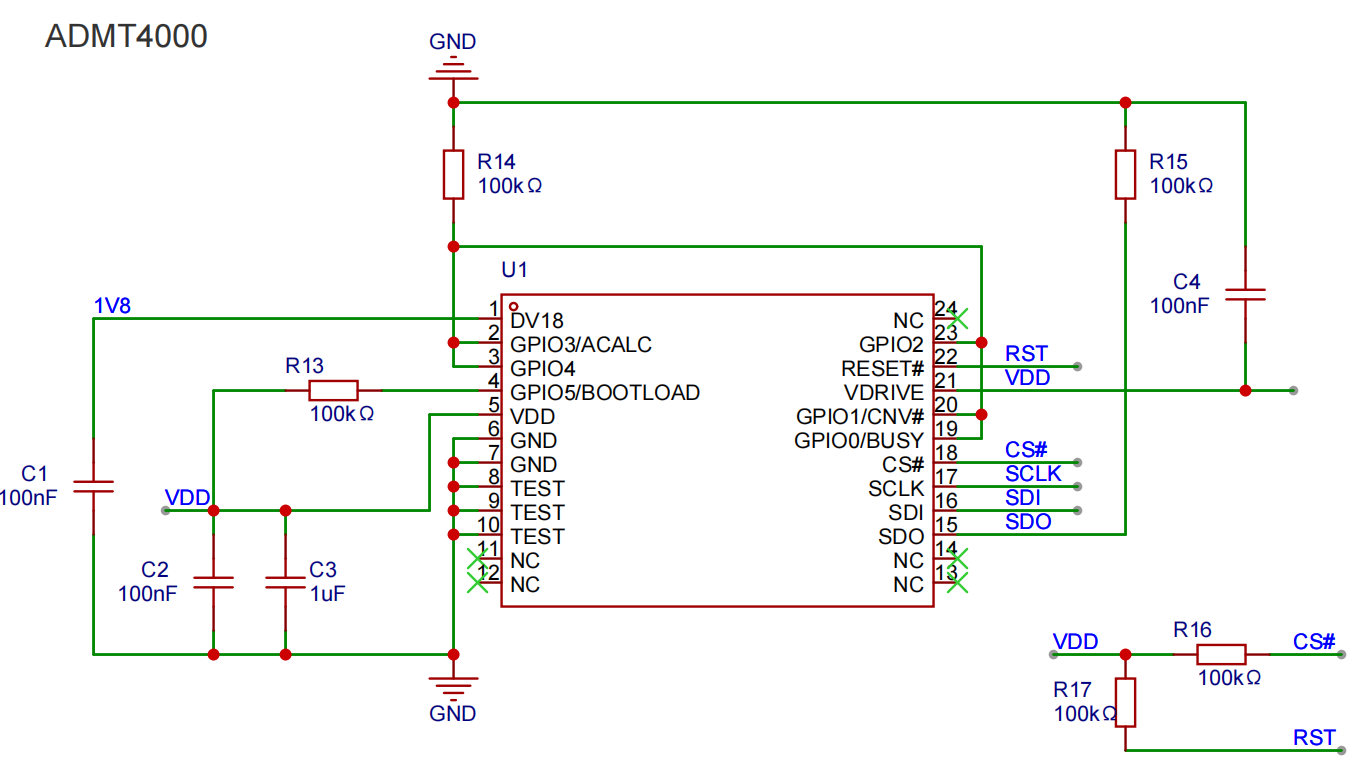Select the C1 capacitor symbol

click(93, 486)
